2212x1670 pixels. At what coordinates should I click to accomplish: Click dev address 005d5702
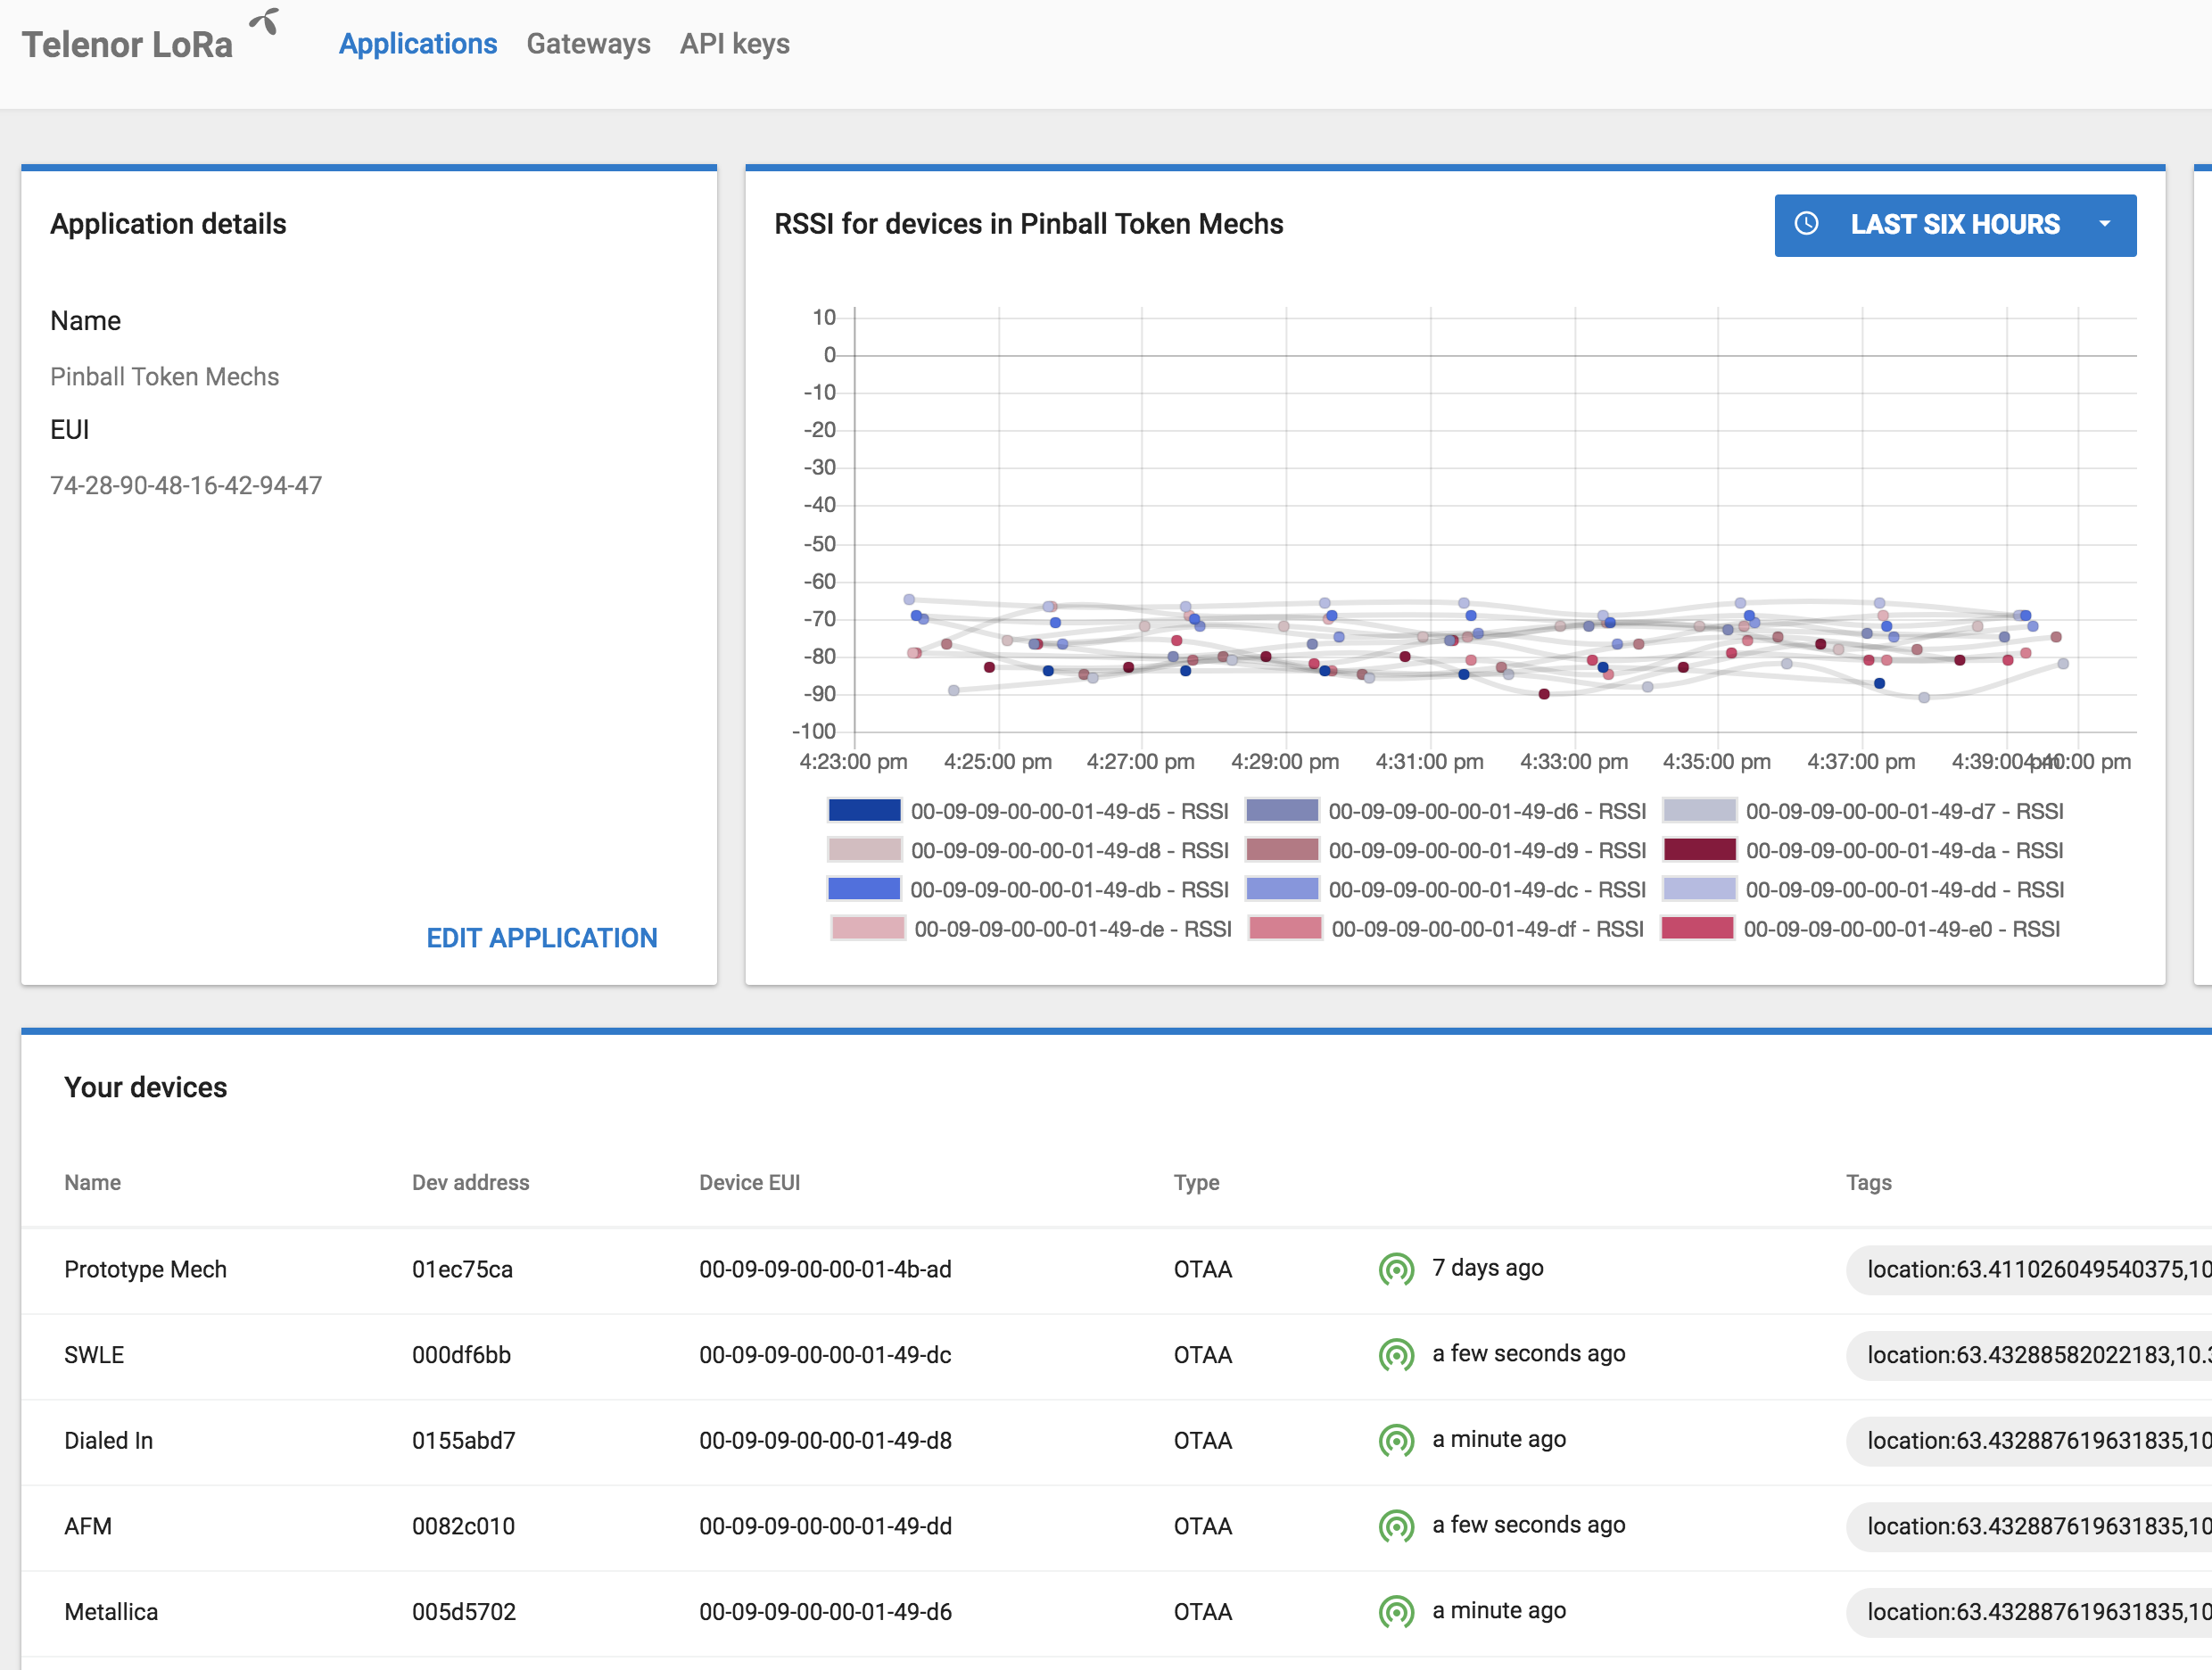click(x=464, y=1613)
